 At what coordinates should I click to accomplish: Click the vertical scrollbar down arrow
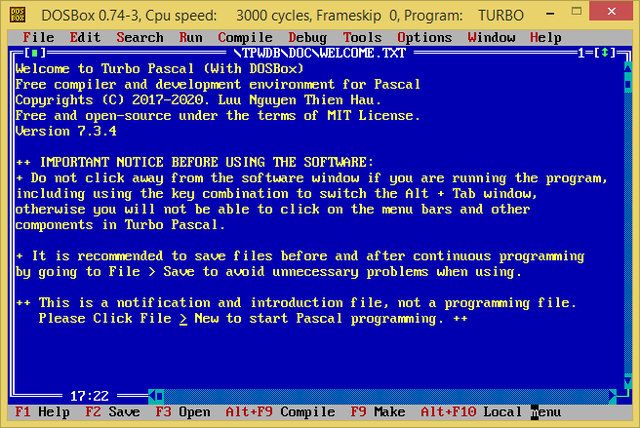(628, 382)
